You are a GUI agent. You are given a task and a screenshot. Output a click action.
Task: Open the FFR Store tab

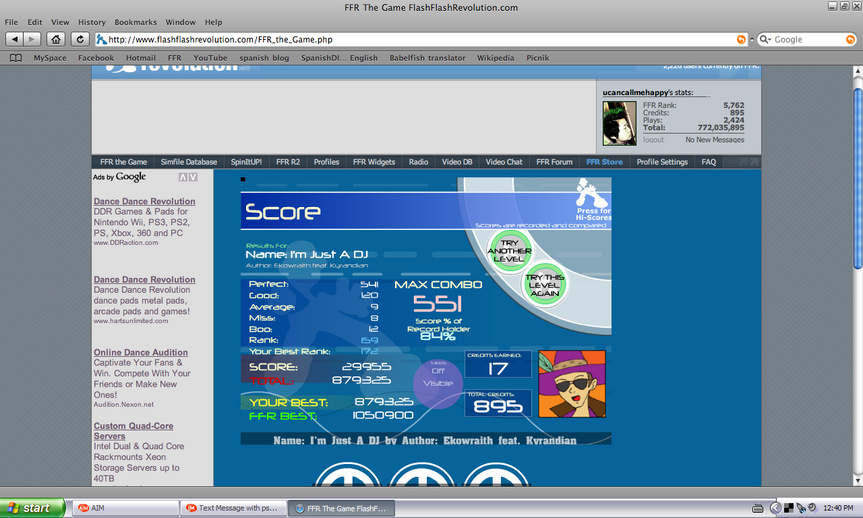[x=604, y=162]
